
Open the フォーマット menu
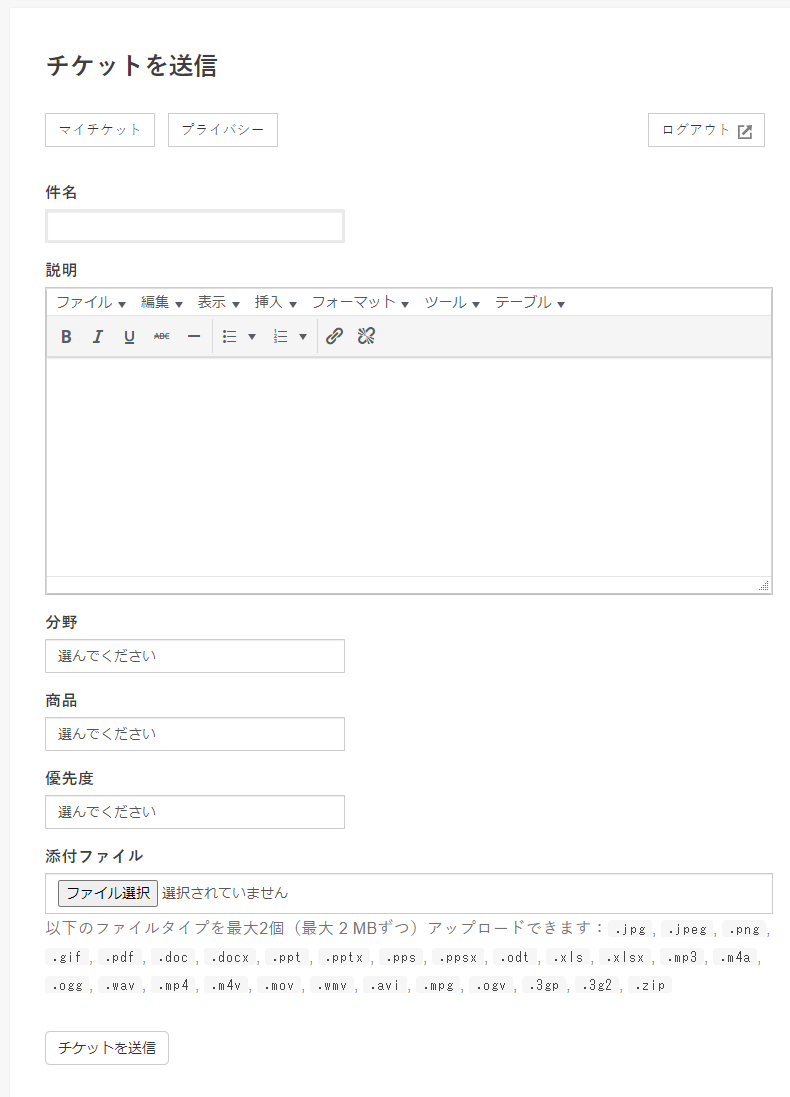(x=360, y=302)
